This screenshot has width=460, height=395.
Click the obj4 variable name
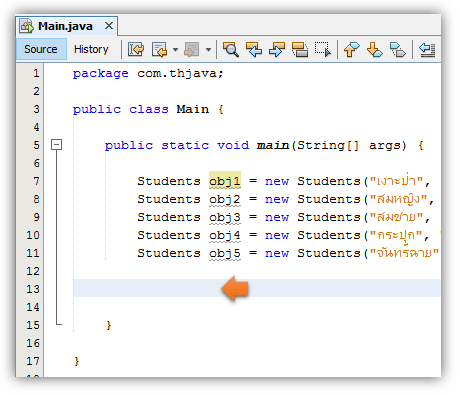[225, 235]
